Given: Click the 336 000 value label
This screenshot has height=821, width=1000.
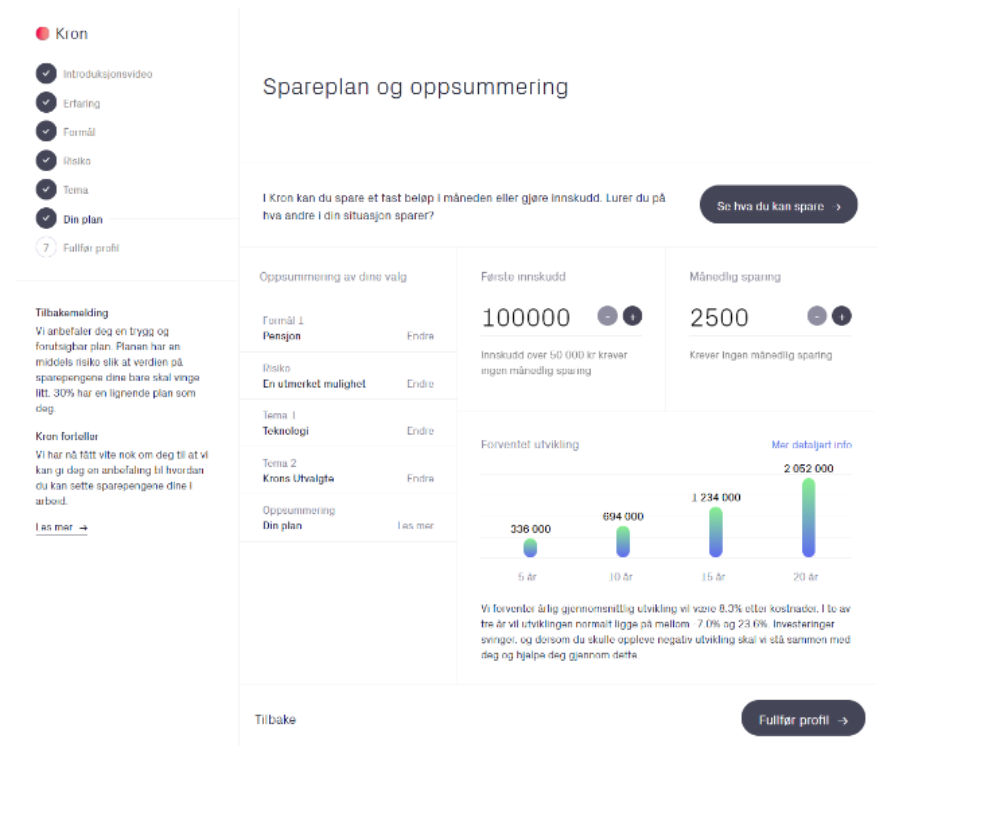Looking at the screenshot, I should pyautogui.click(x=531, y=529).
